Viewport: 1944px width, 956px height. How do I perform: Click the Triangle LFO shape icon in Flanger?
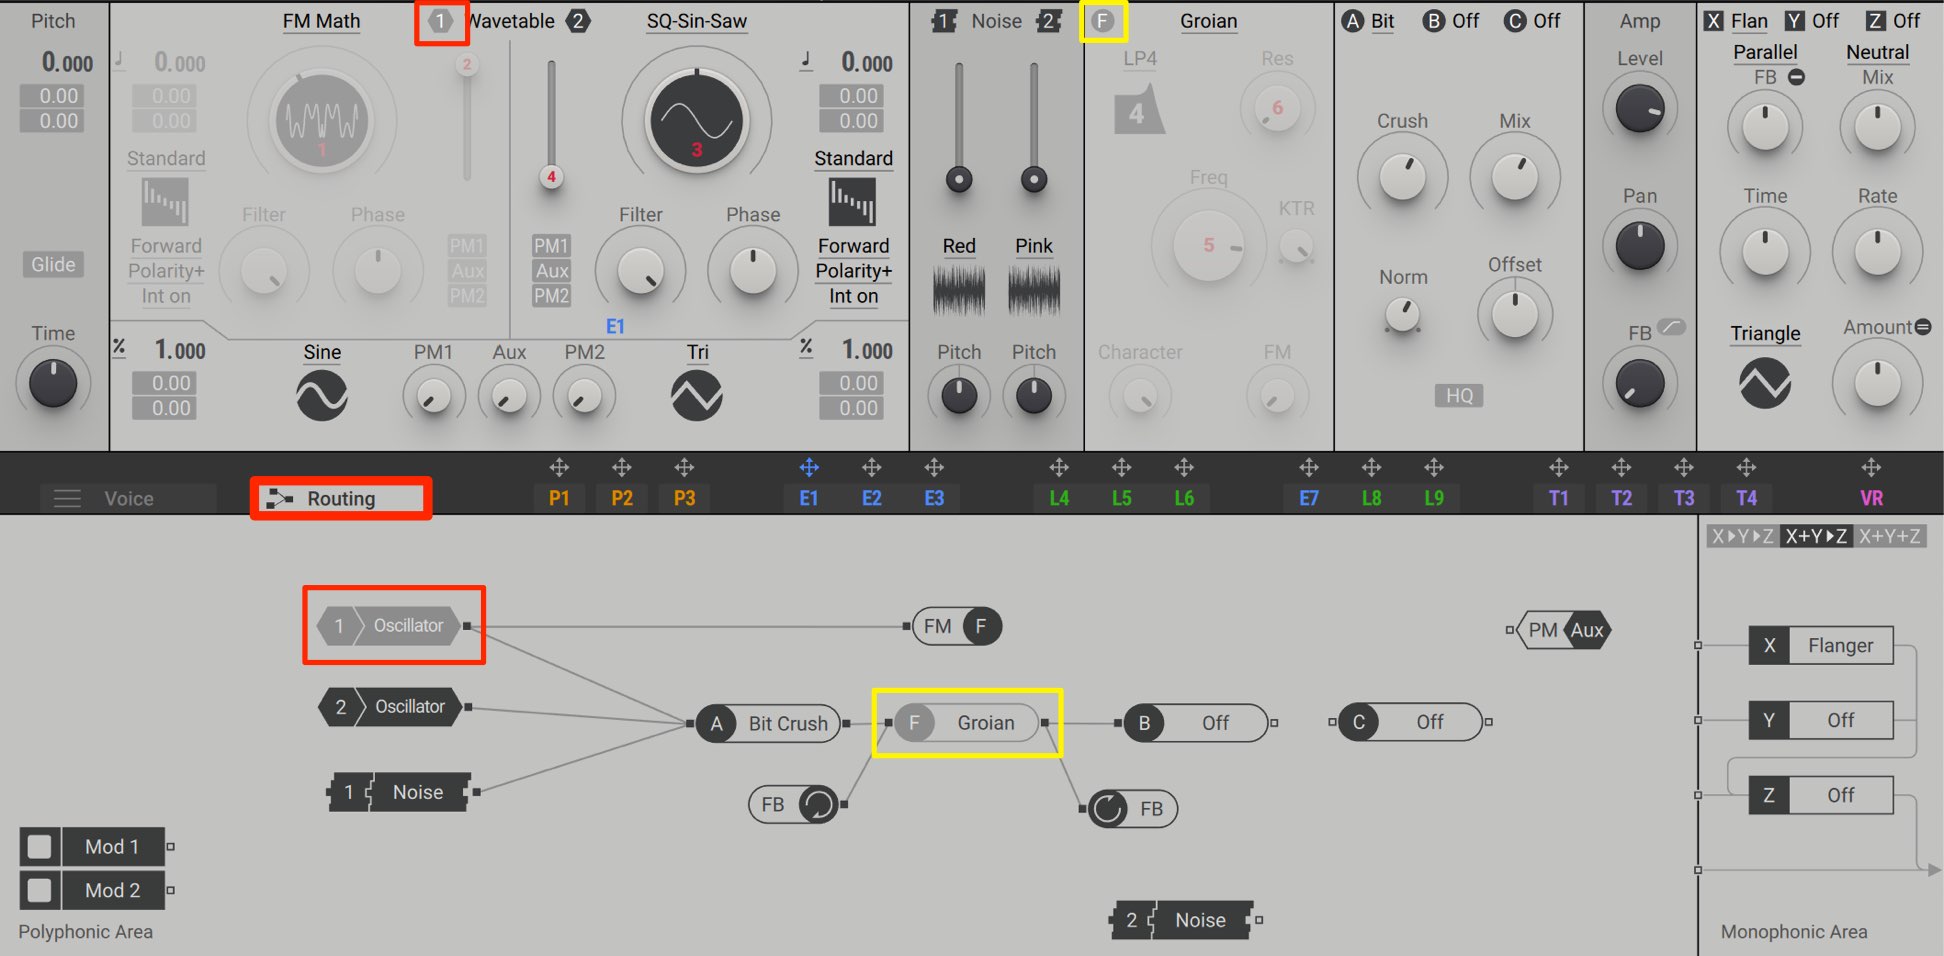1765,383
